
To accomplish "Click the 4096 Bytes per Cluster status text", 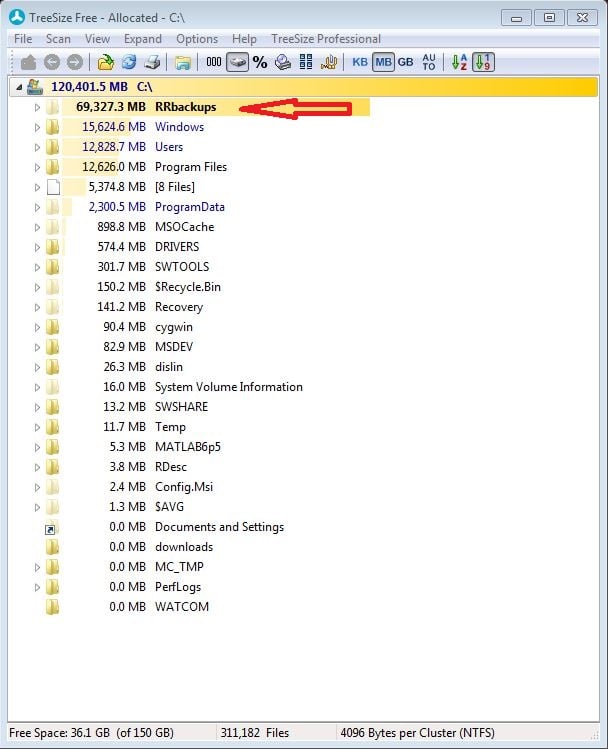I will [417, 733].
